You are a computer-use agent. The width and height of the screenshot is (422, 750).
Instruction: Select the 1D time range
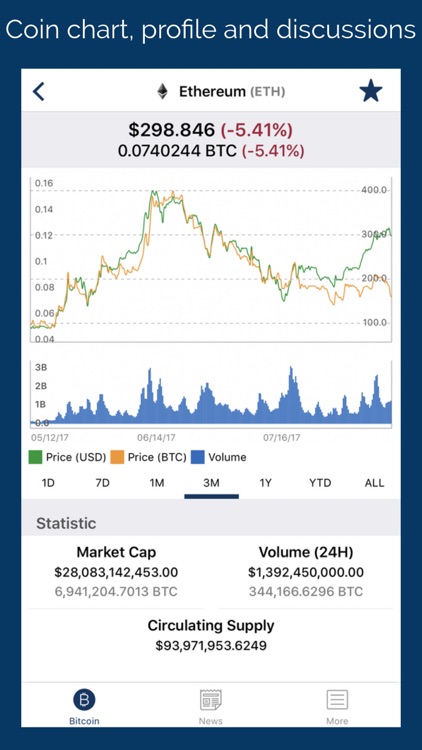click(48, 483)
